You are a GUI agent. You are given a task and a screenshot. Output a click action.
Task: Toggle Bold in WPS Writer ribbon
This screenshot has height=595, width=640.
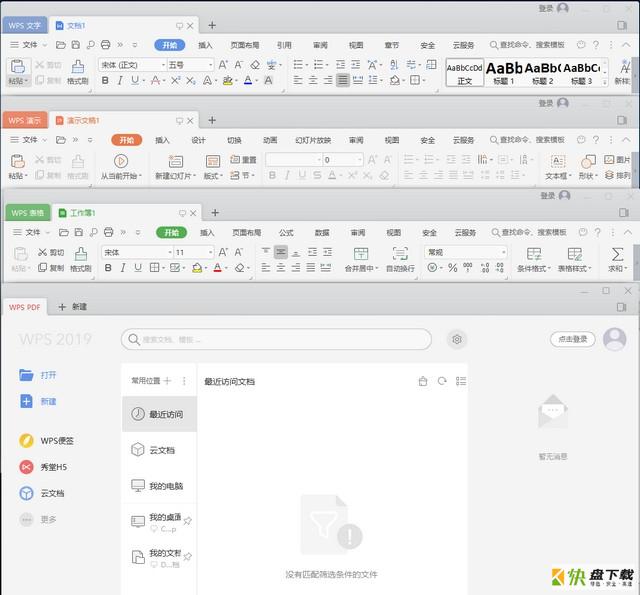[105, 80]
